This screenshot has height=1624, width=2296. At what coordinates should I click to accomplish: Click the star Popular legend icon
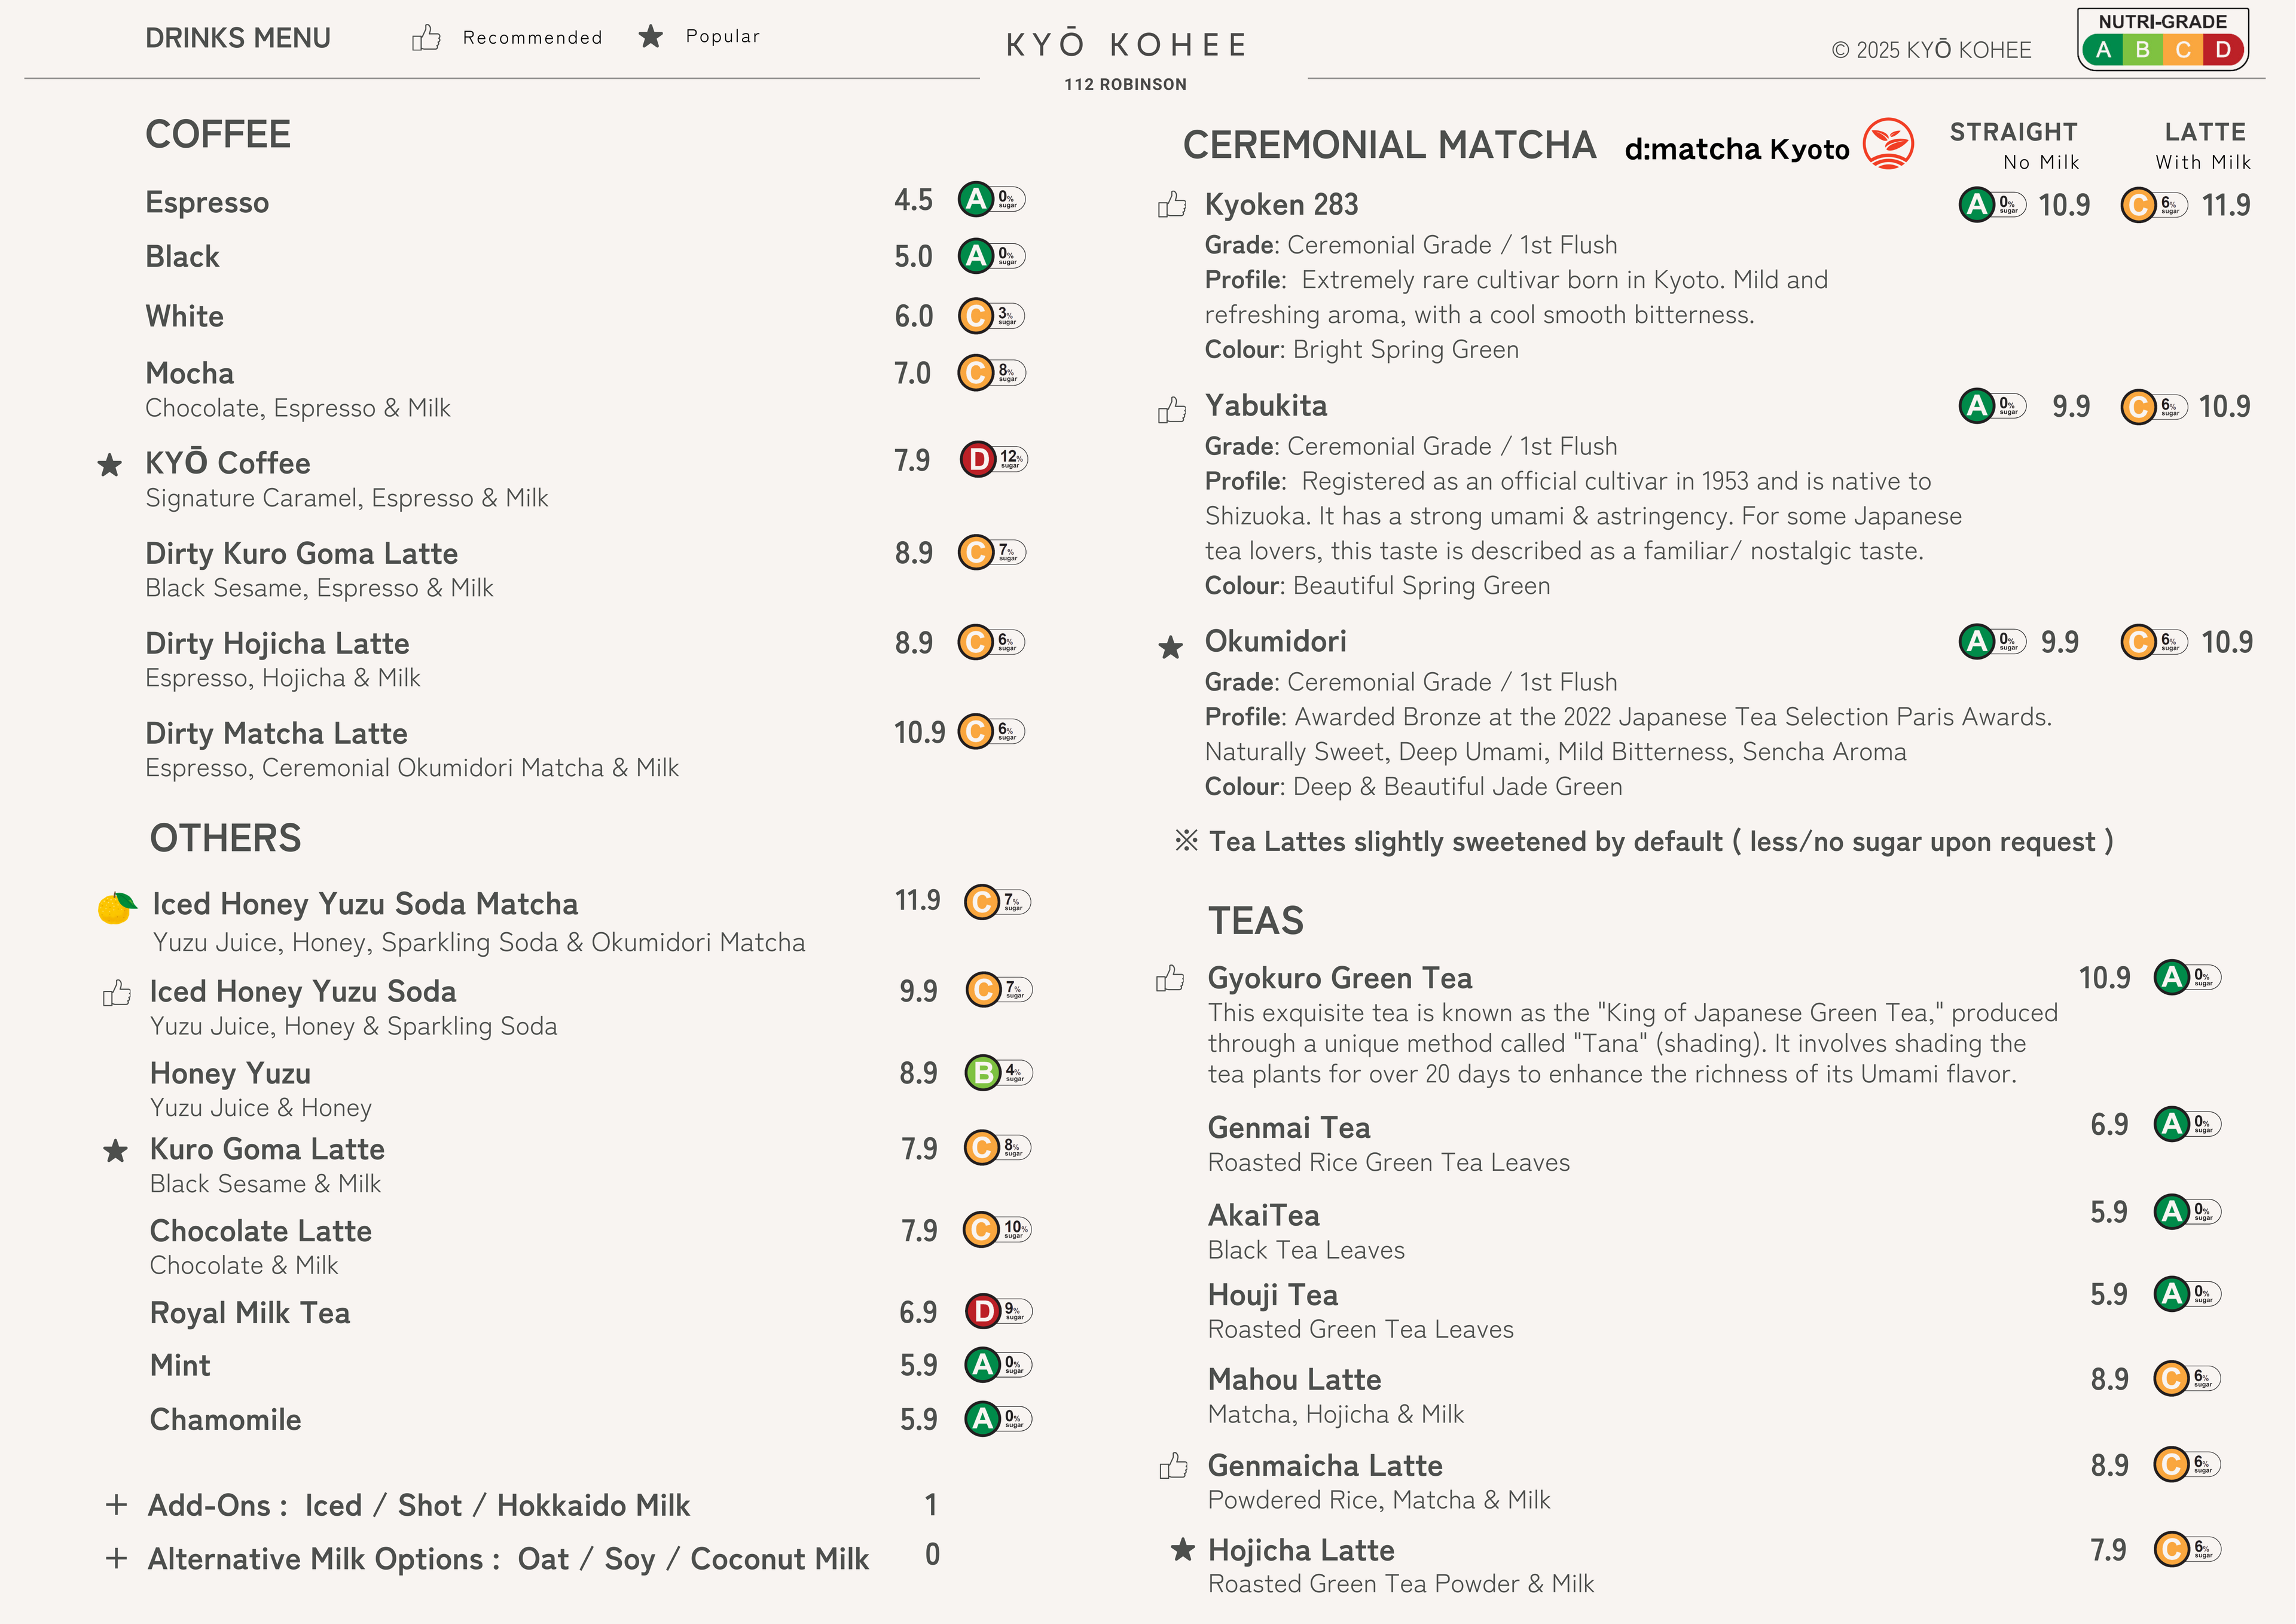651,37
